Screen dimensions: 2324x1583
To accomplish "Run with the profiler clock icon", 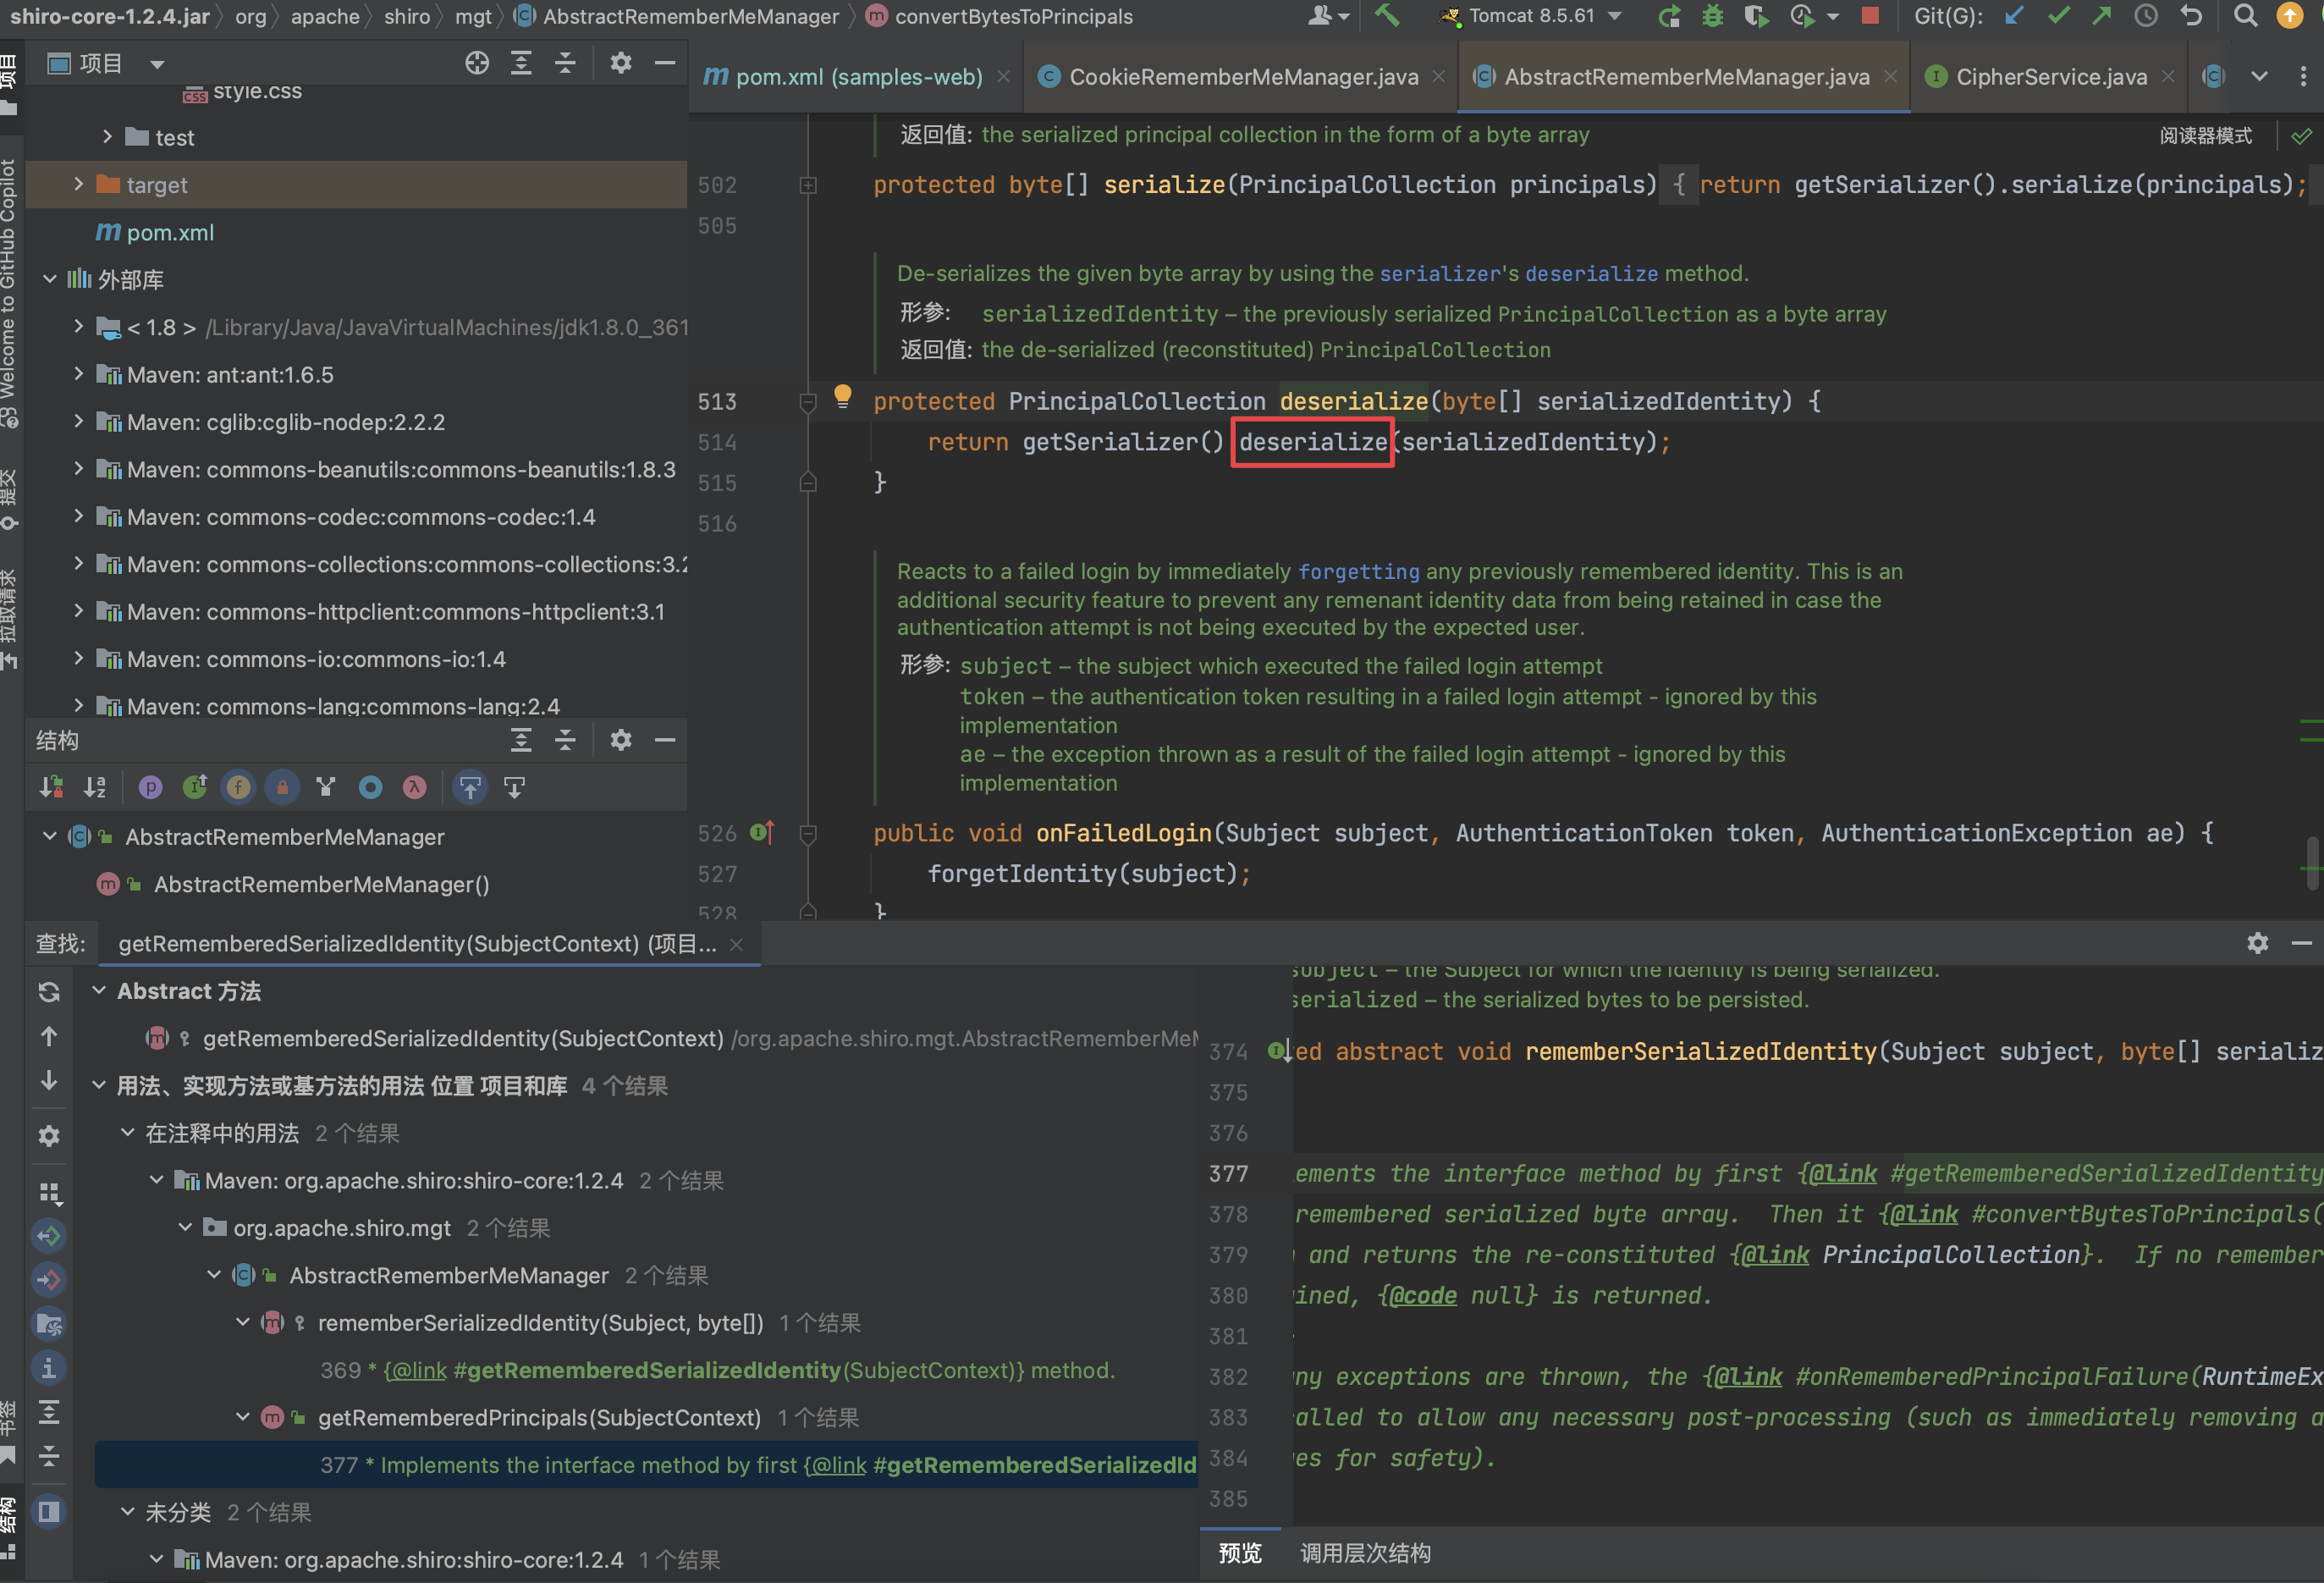I will click(1802, 16).
